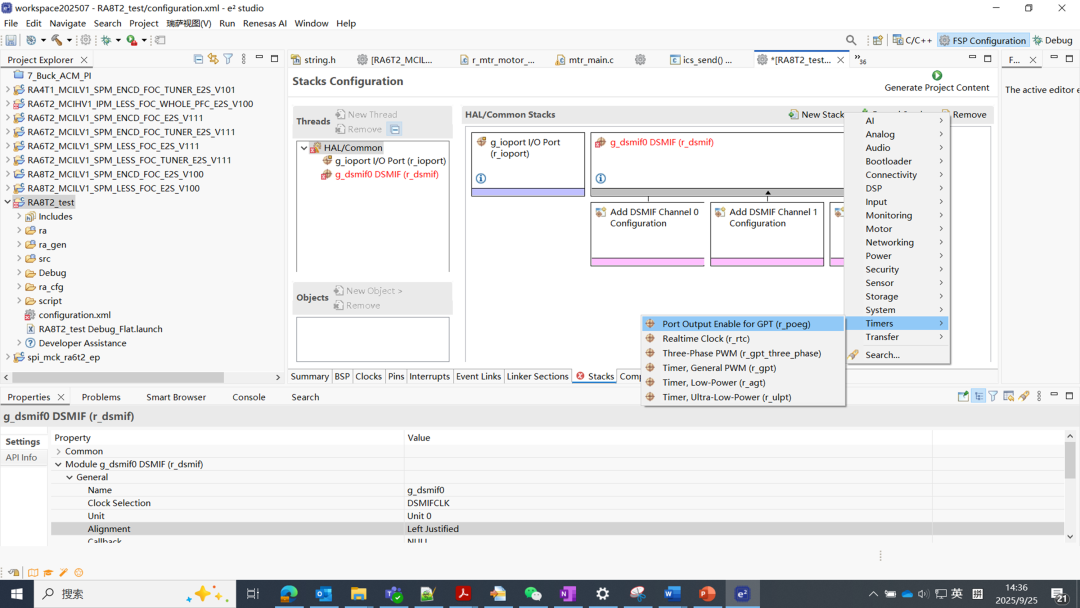The width and height of the screenshot is (1080, 608).
Task: Open Microsoft Edge from the taskbar
Action: 289,594
